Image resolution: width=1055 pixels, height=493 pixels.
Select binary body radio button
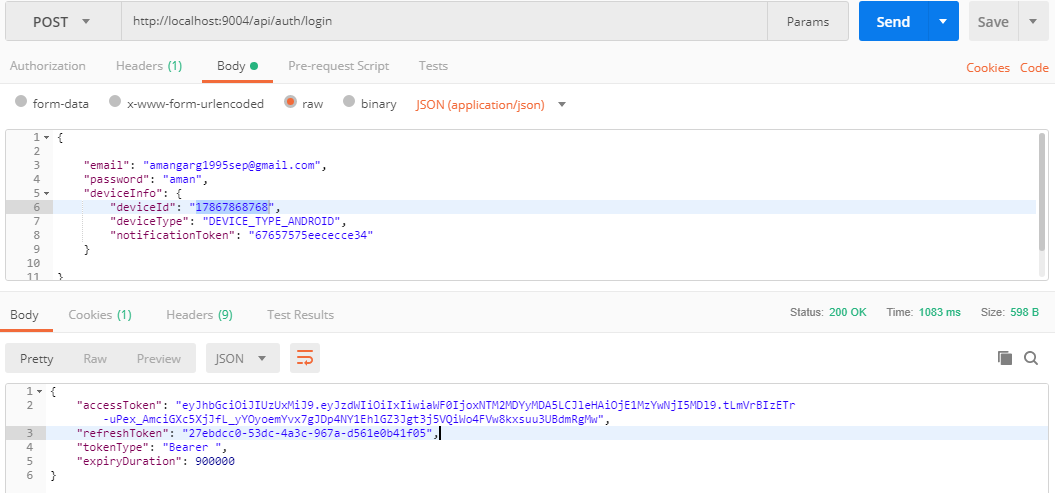pyautogui.click(x=349, y=102)
